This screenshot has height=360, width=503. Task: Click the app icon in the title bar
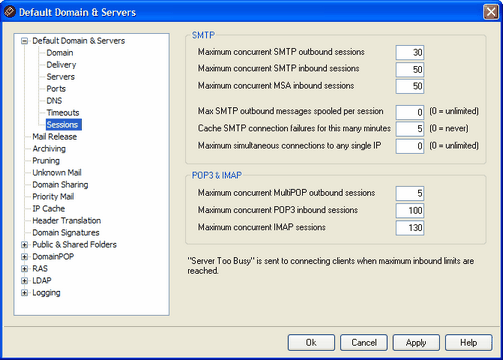click(10, 12)
